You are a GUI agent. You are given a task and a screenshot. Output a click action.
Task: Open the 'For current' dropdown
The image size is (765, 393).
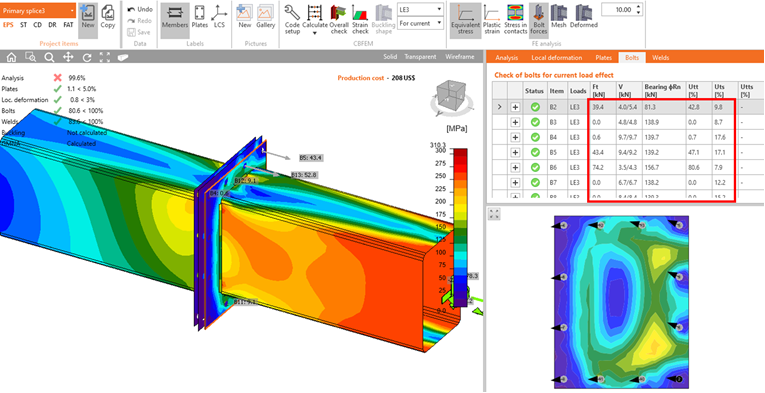[x=420, y=23]
